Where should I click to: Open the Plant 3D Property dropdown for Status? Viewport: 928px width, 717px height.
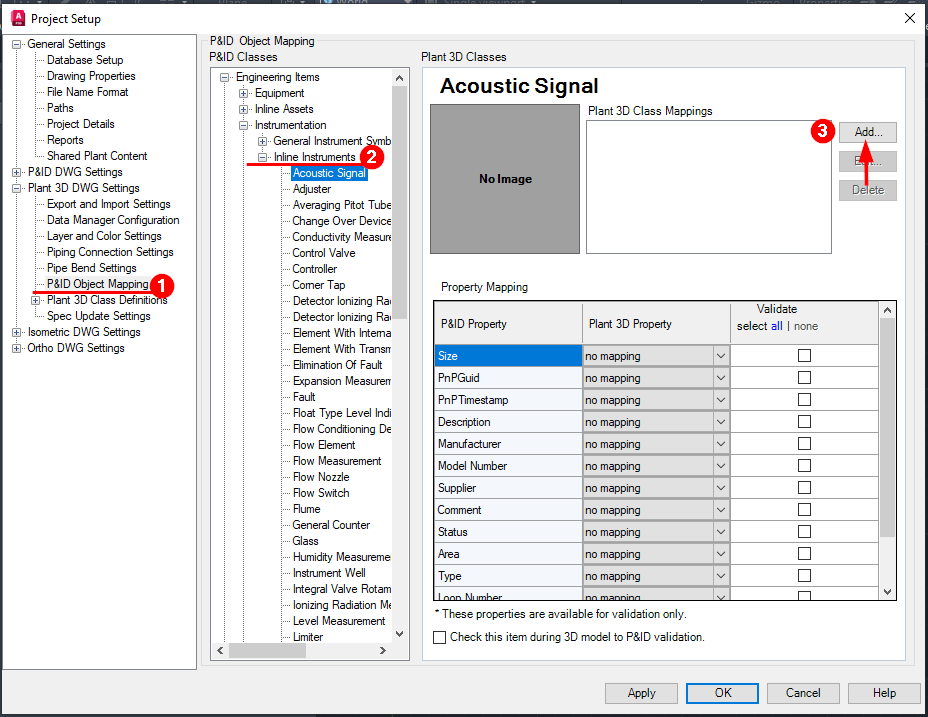click(719, 531)
